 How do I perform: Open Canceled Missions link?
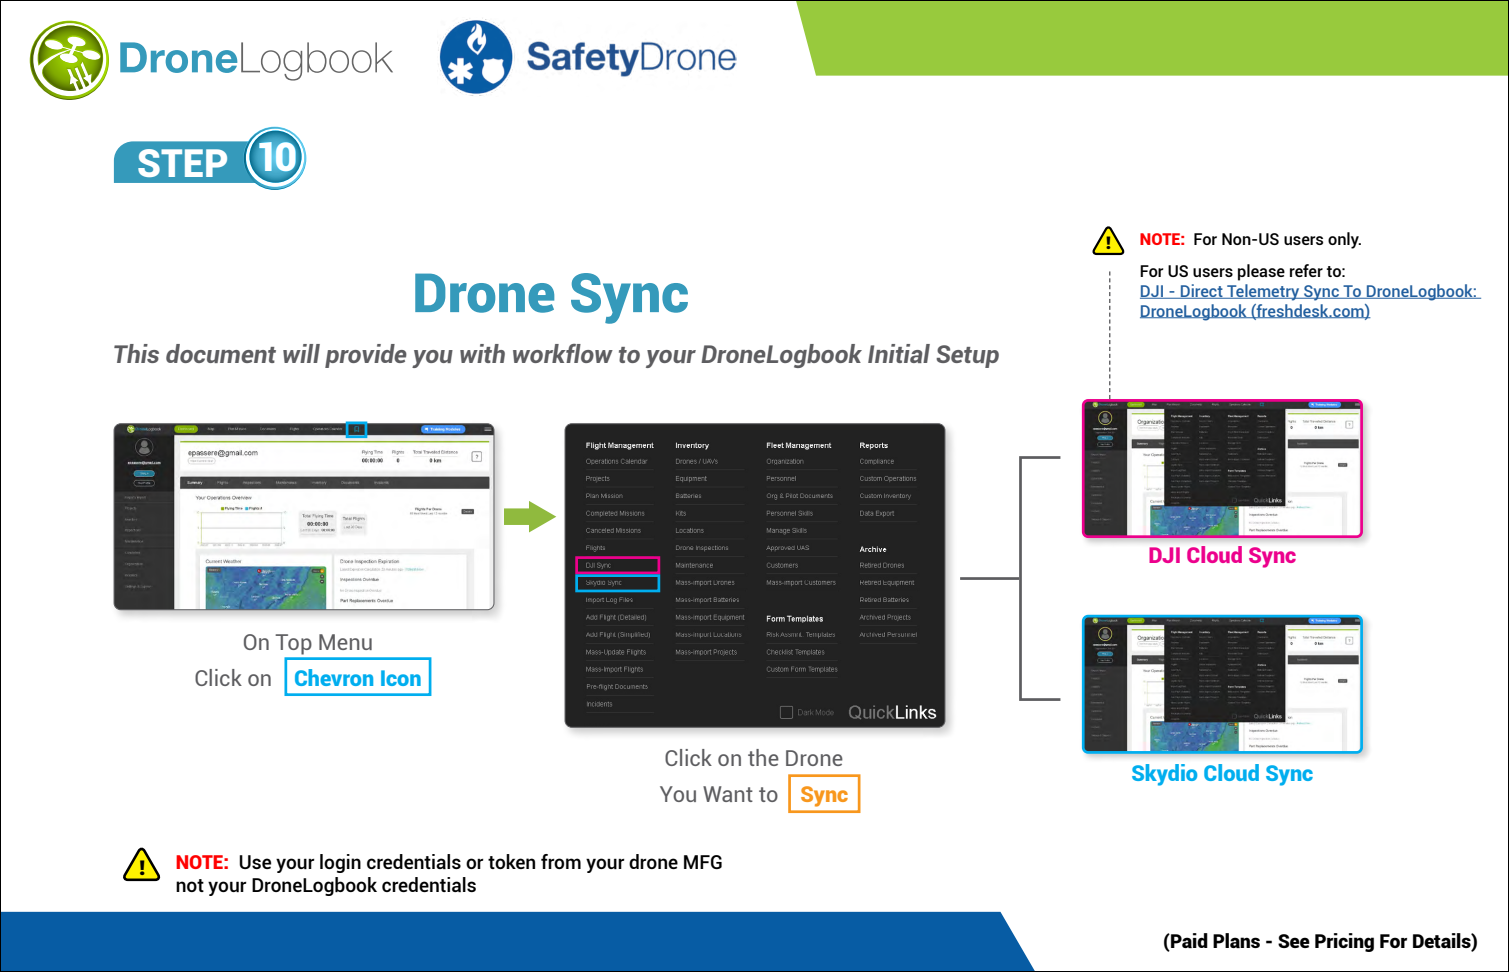point(613,530)
